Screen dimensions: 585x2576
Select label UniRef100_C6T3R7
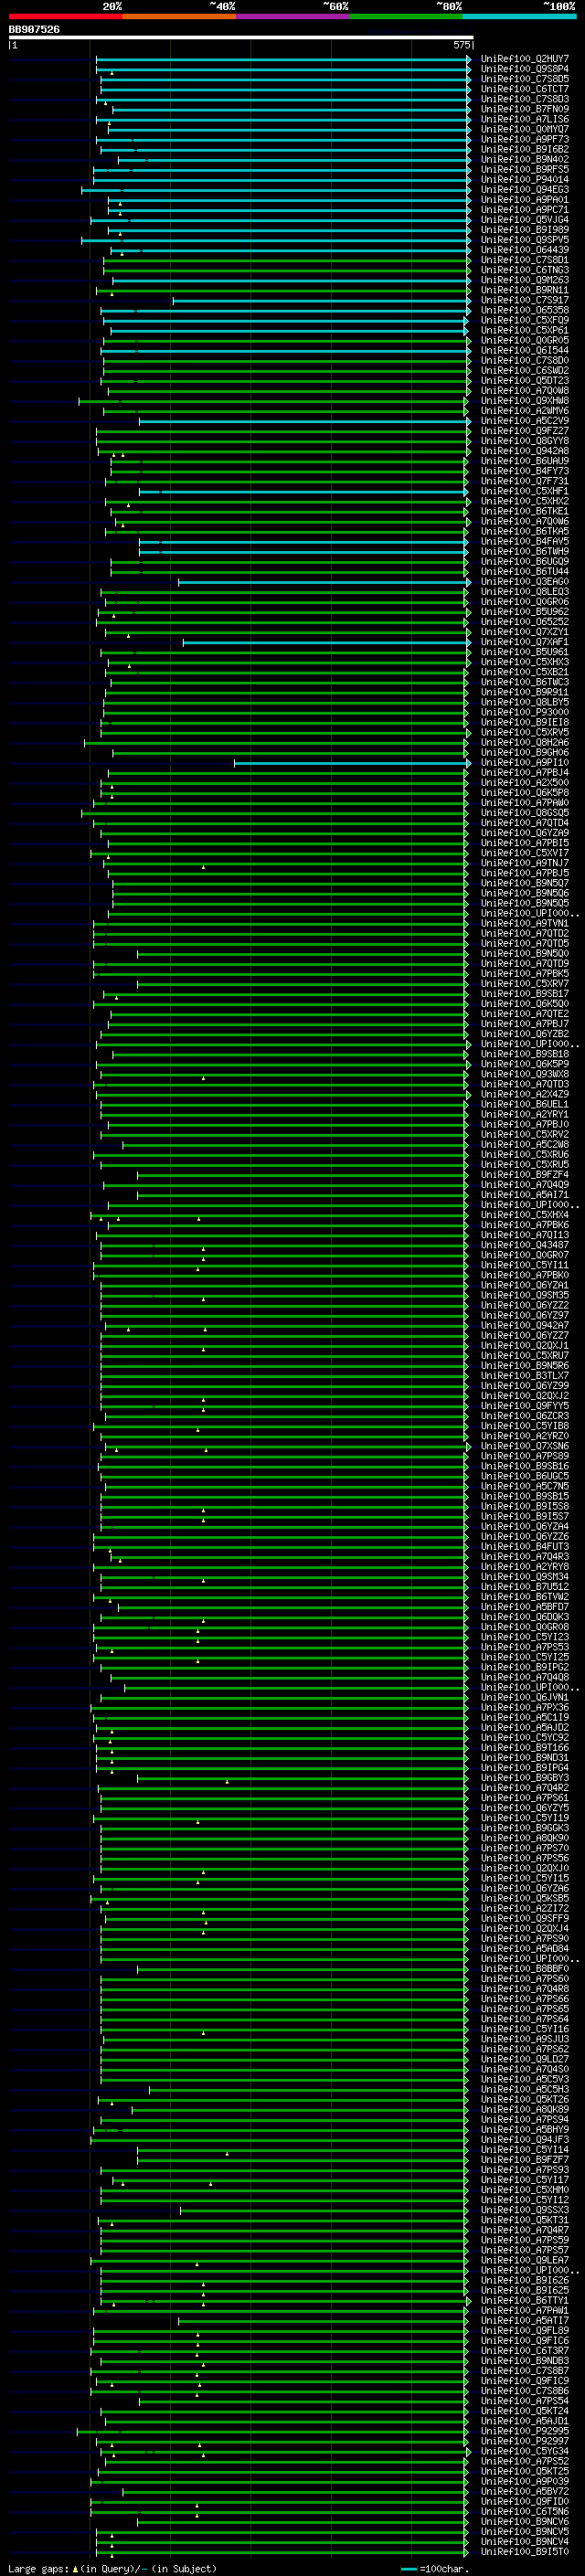[x=524, y=2350]
